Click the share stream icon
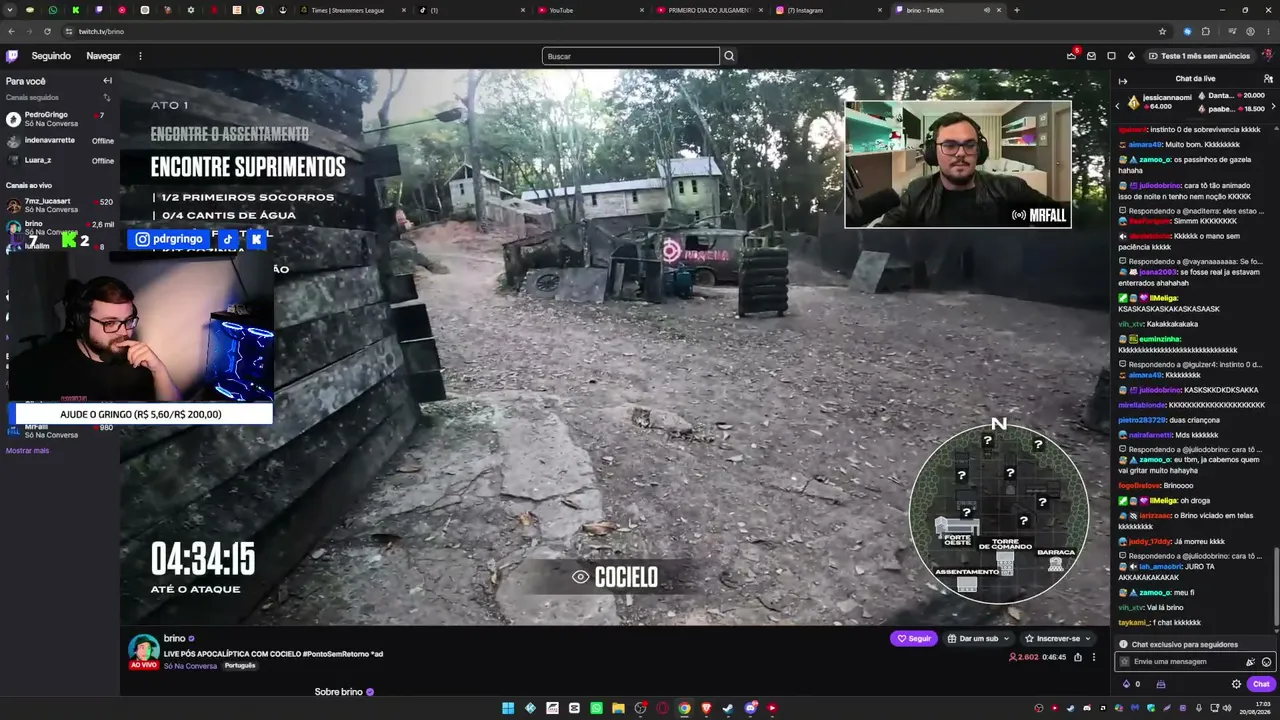1280x720 pixels. coord(1078,657)
